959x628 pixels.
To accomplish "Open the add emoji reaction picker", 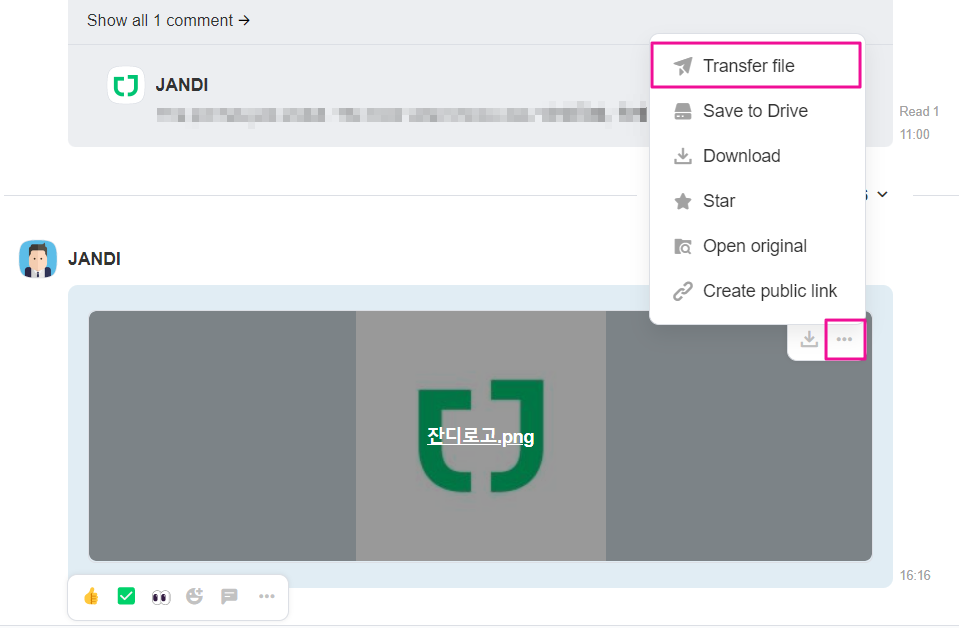I will coord(194,596).
